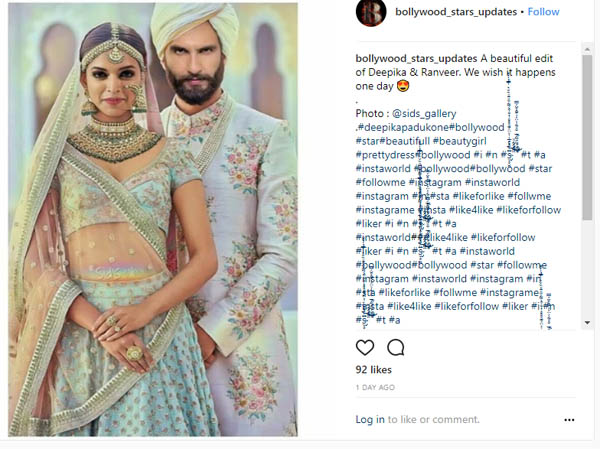600x449 pixels.
Task: Click the bollywood_stars_updates profile avatar
Action: pos(371,12)
